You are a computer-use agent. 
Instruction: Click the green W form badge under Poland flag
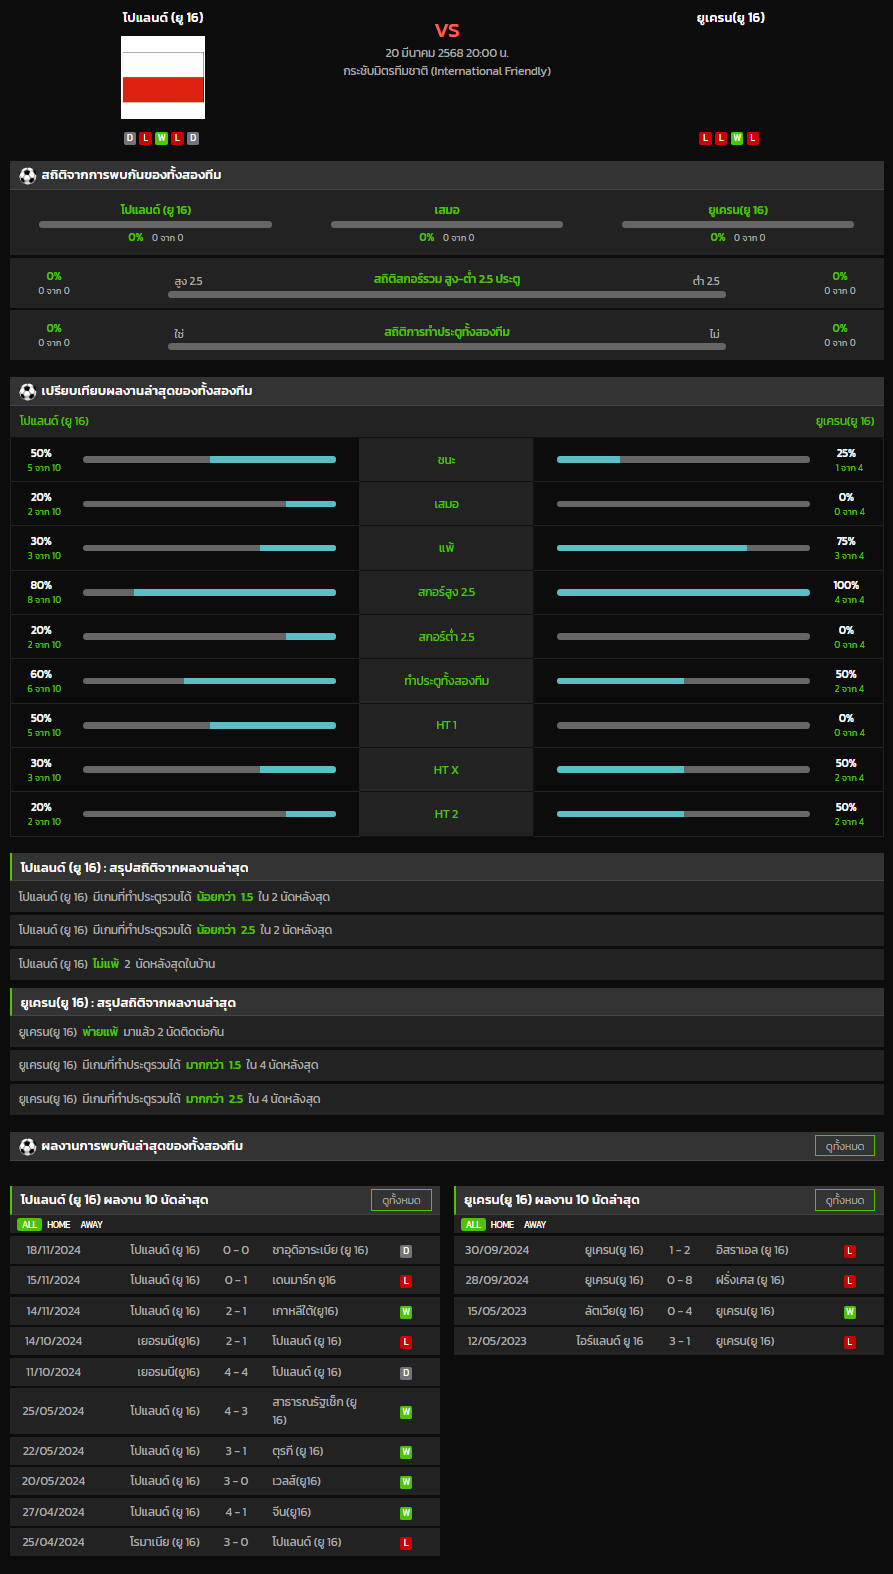[x=161, y=138]
